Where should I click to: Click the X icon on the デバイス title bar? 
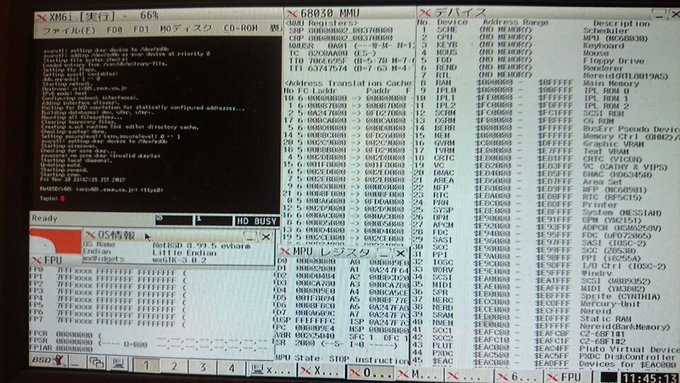(x=425, y=13)
